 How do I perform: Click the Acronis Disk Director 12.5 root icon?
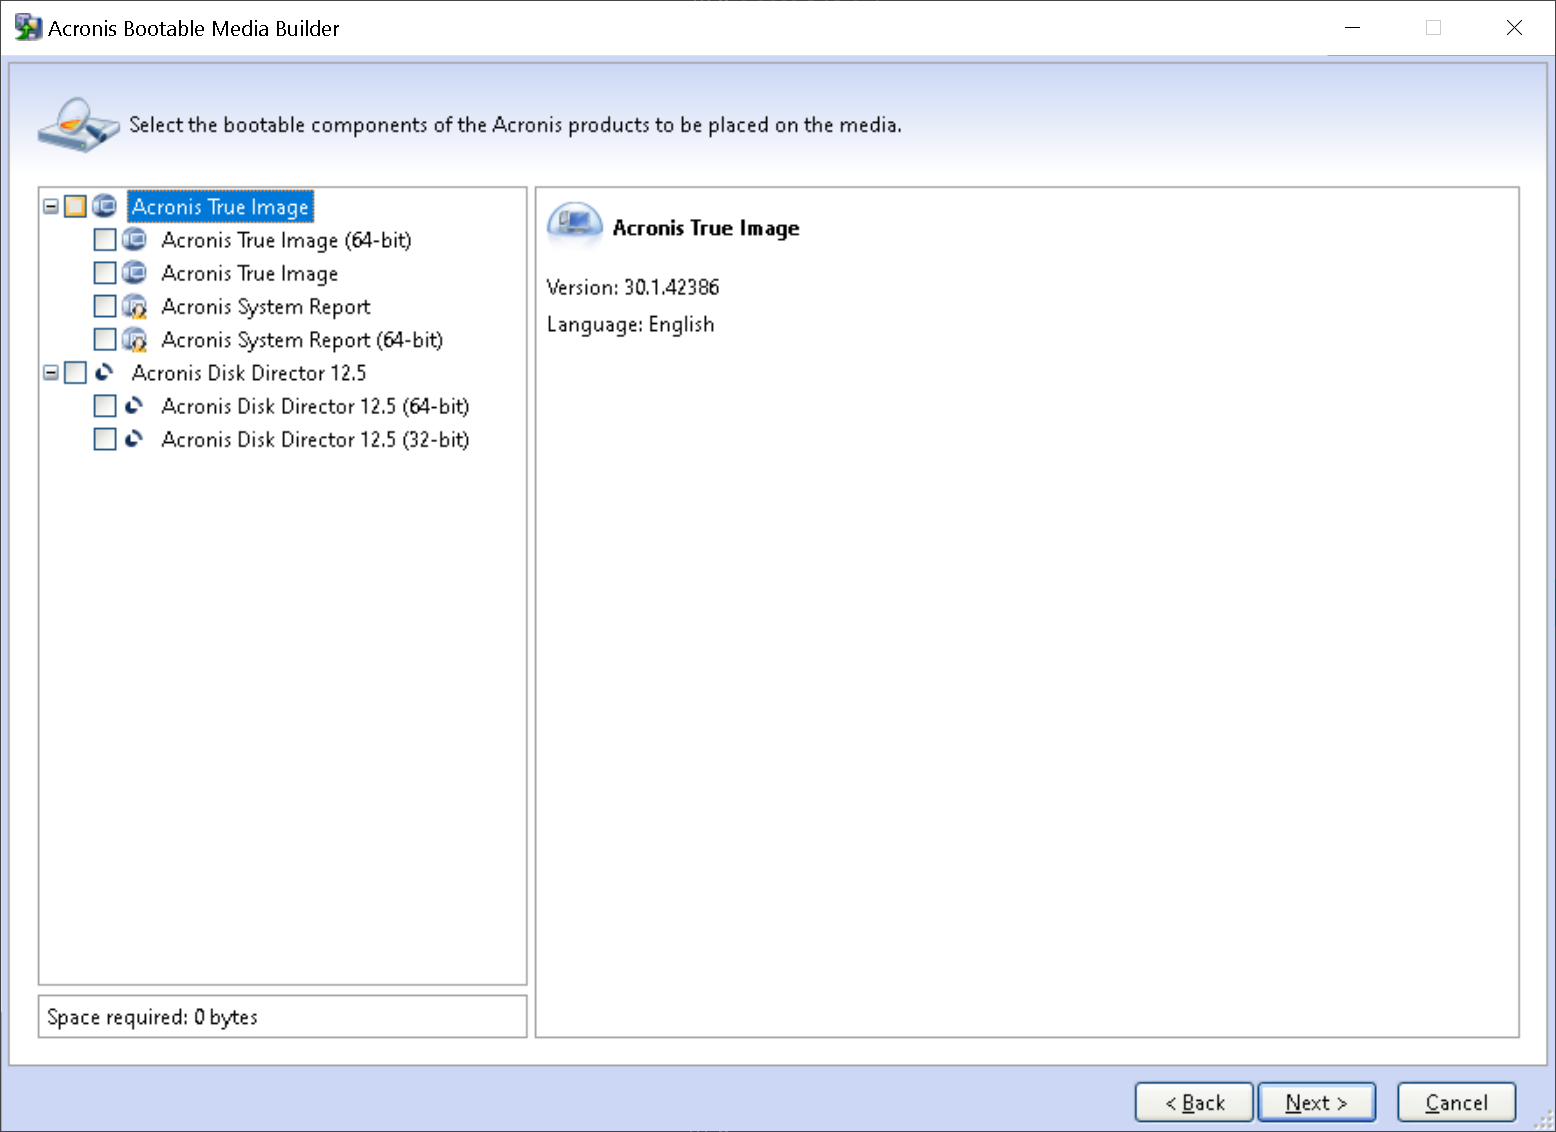click(x=104, y=373)
